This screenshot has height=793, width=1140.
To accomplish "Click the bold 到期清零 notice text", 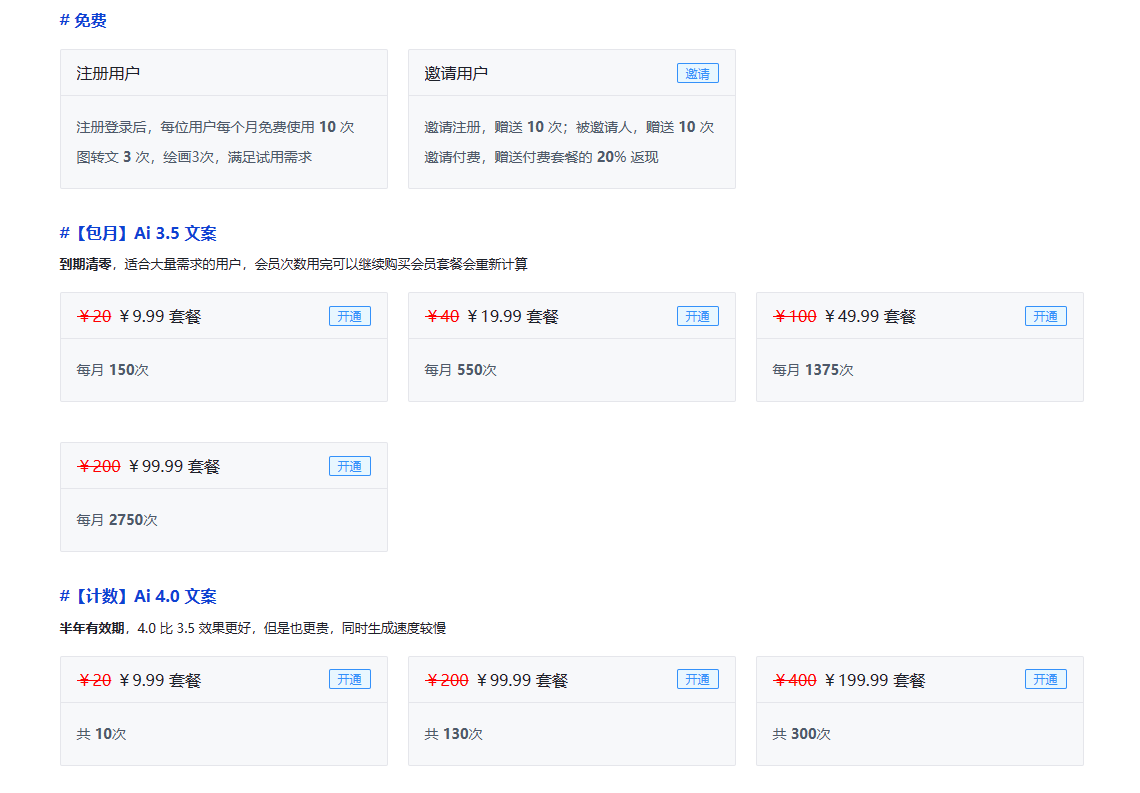I will [x=85, y=264].
